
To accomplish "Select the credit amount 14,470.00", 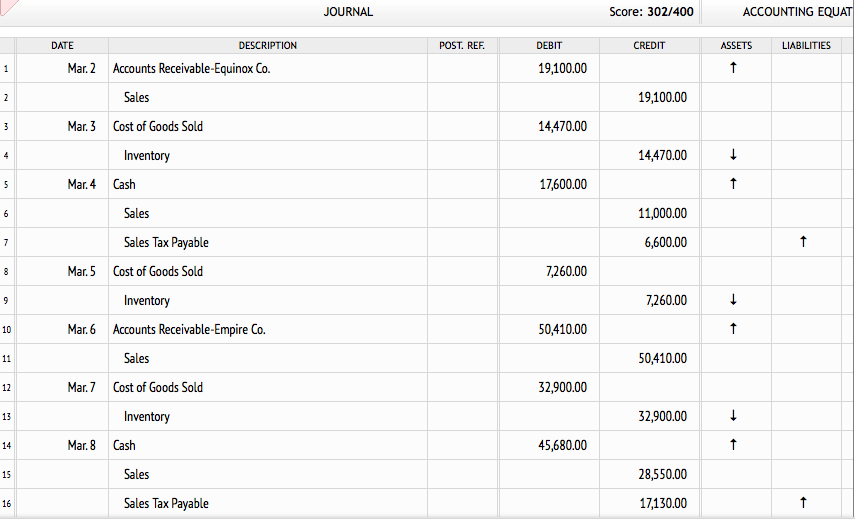I will [663, 155].
